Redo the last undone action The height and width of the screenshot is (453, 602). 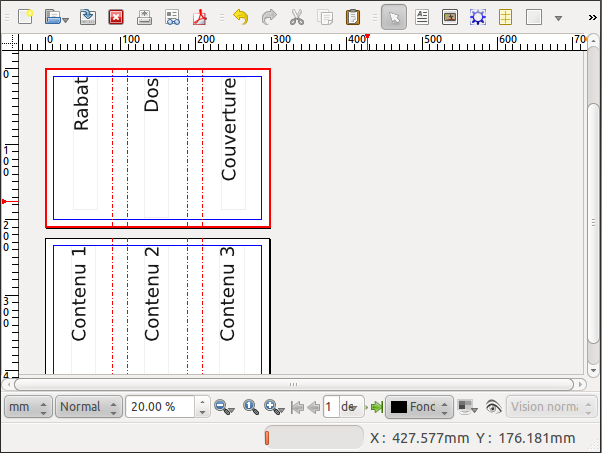pyautogui.click(x=269, y=17)
